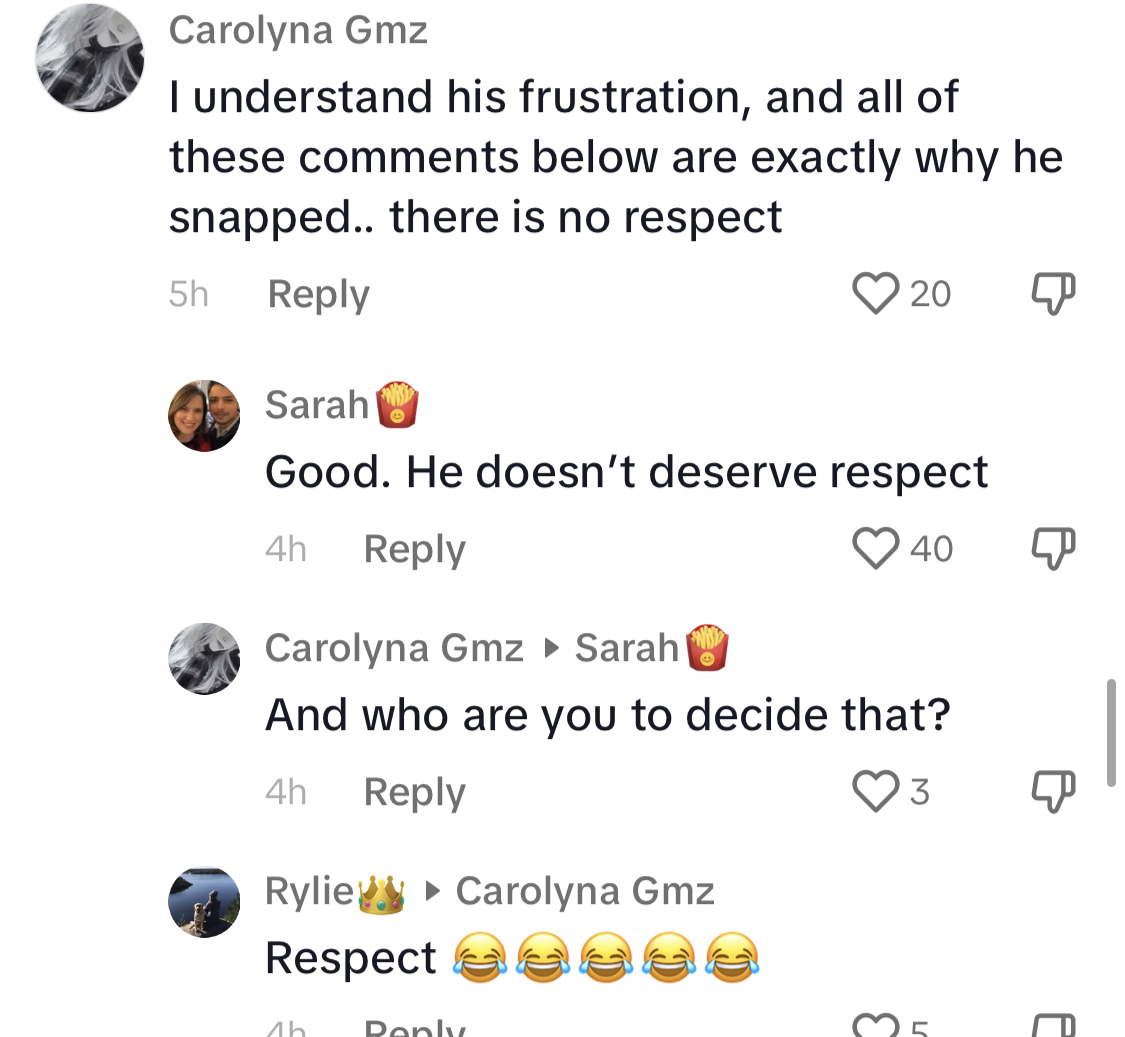Reply to "And who are you to decide that?"
This screenshot has width=1125, height=1037.
click(x=415, y=792)
